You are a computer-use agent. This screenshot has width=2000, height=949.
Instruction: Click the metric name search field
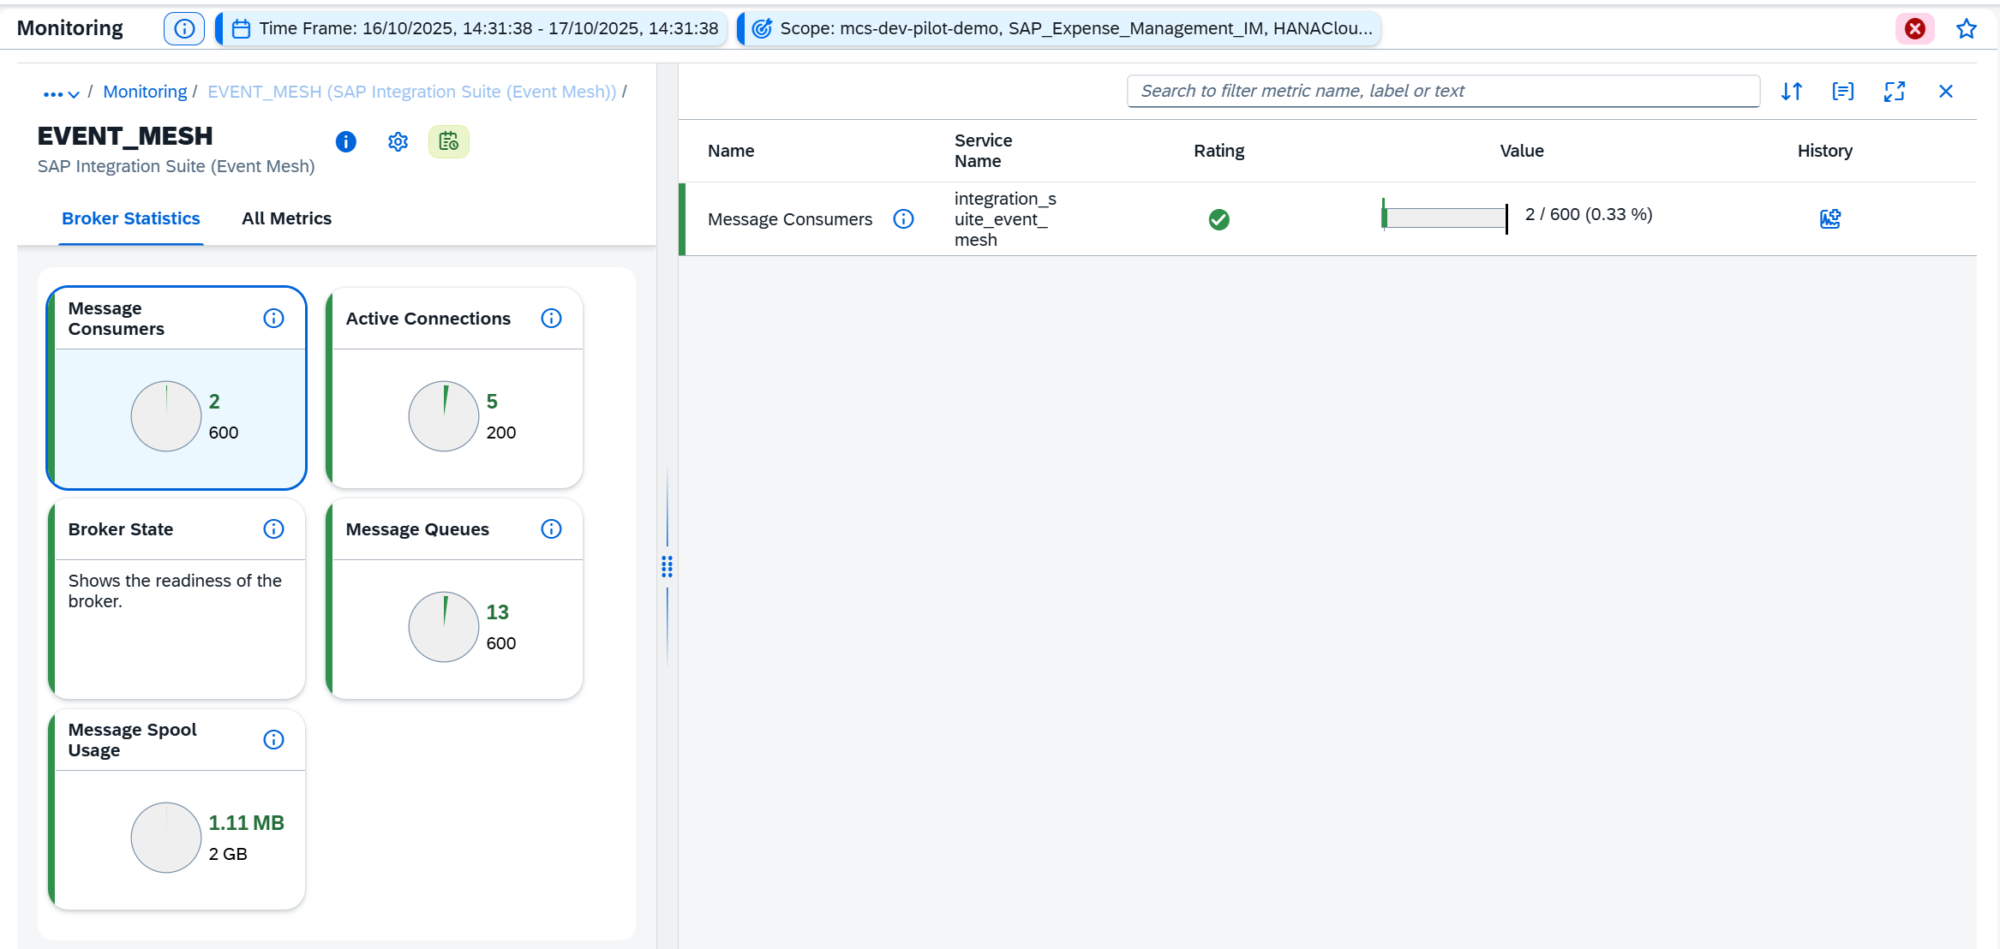[x=1442, y=91]
